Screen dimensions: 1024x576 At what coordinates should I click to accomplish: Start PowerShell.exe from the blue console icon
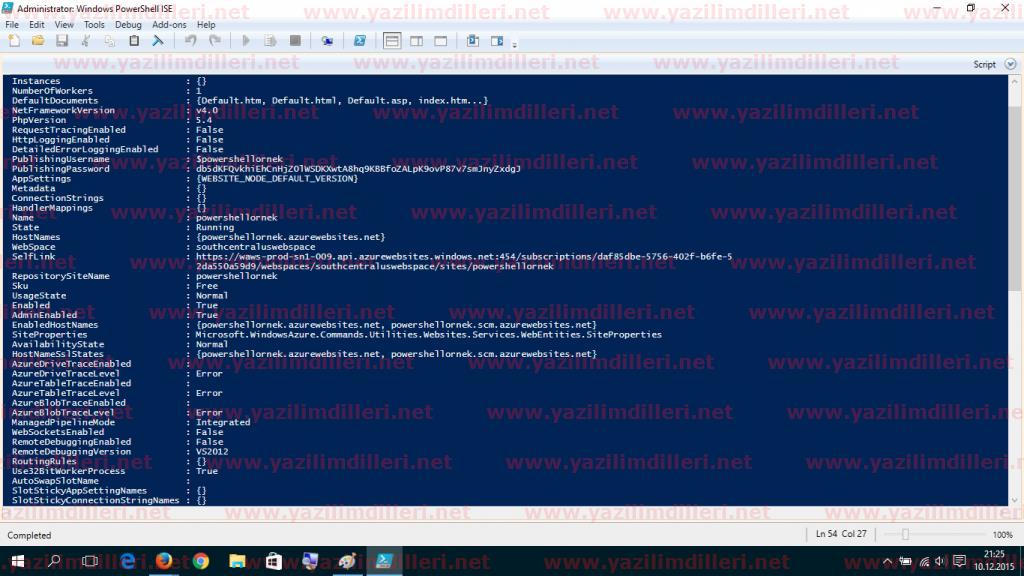pos(359,41)
